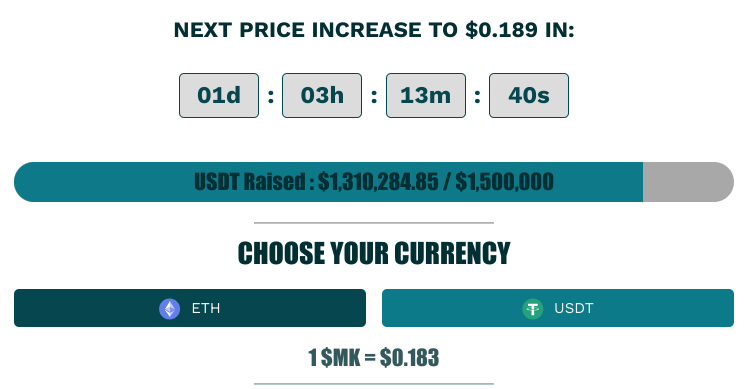Click the "1 $MK = $0.183" price text
This screenshot has width=756, height=389.
coord(374,358)
